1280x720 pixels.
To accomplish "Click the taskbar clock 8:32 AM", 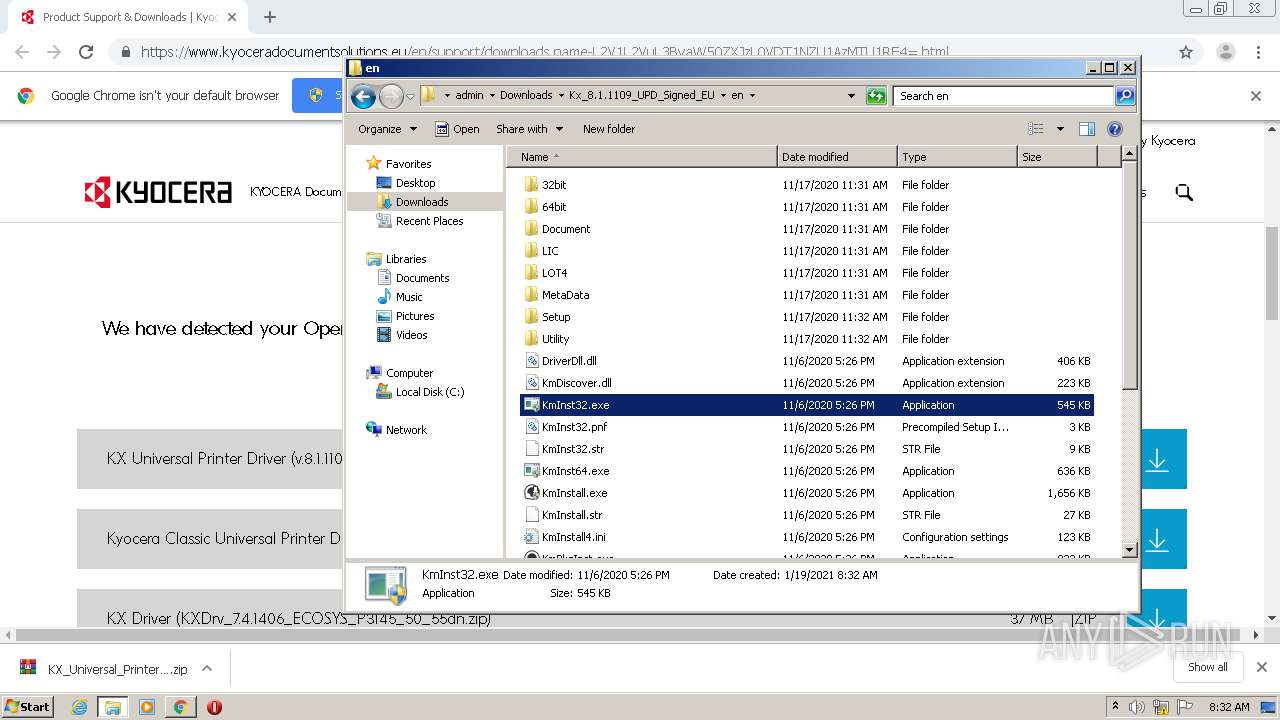I will point(1229,707).
